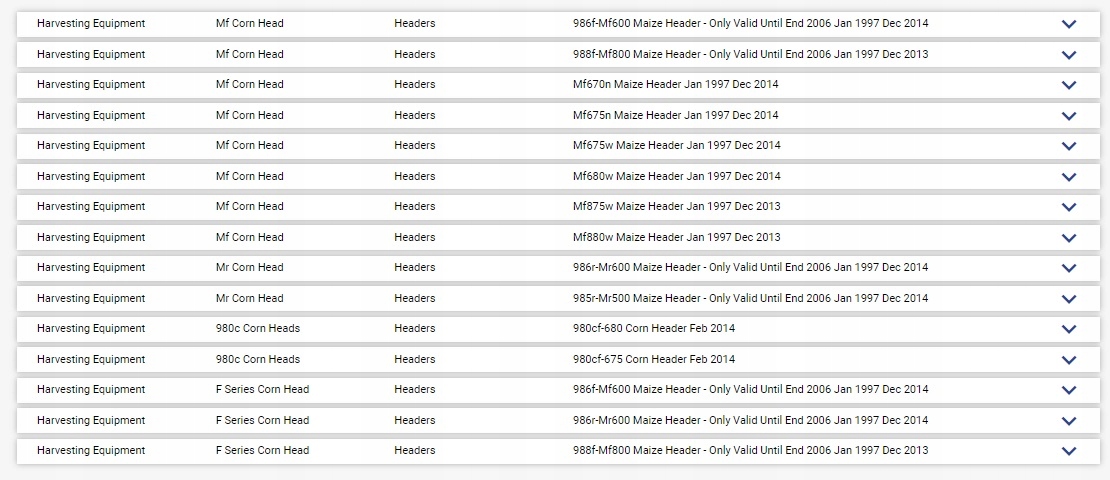Screen dimensions: 1110x480
Task: Expand the Mf675w Maize Header row chevron
Action: 1069,146
